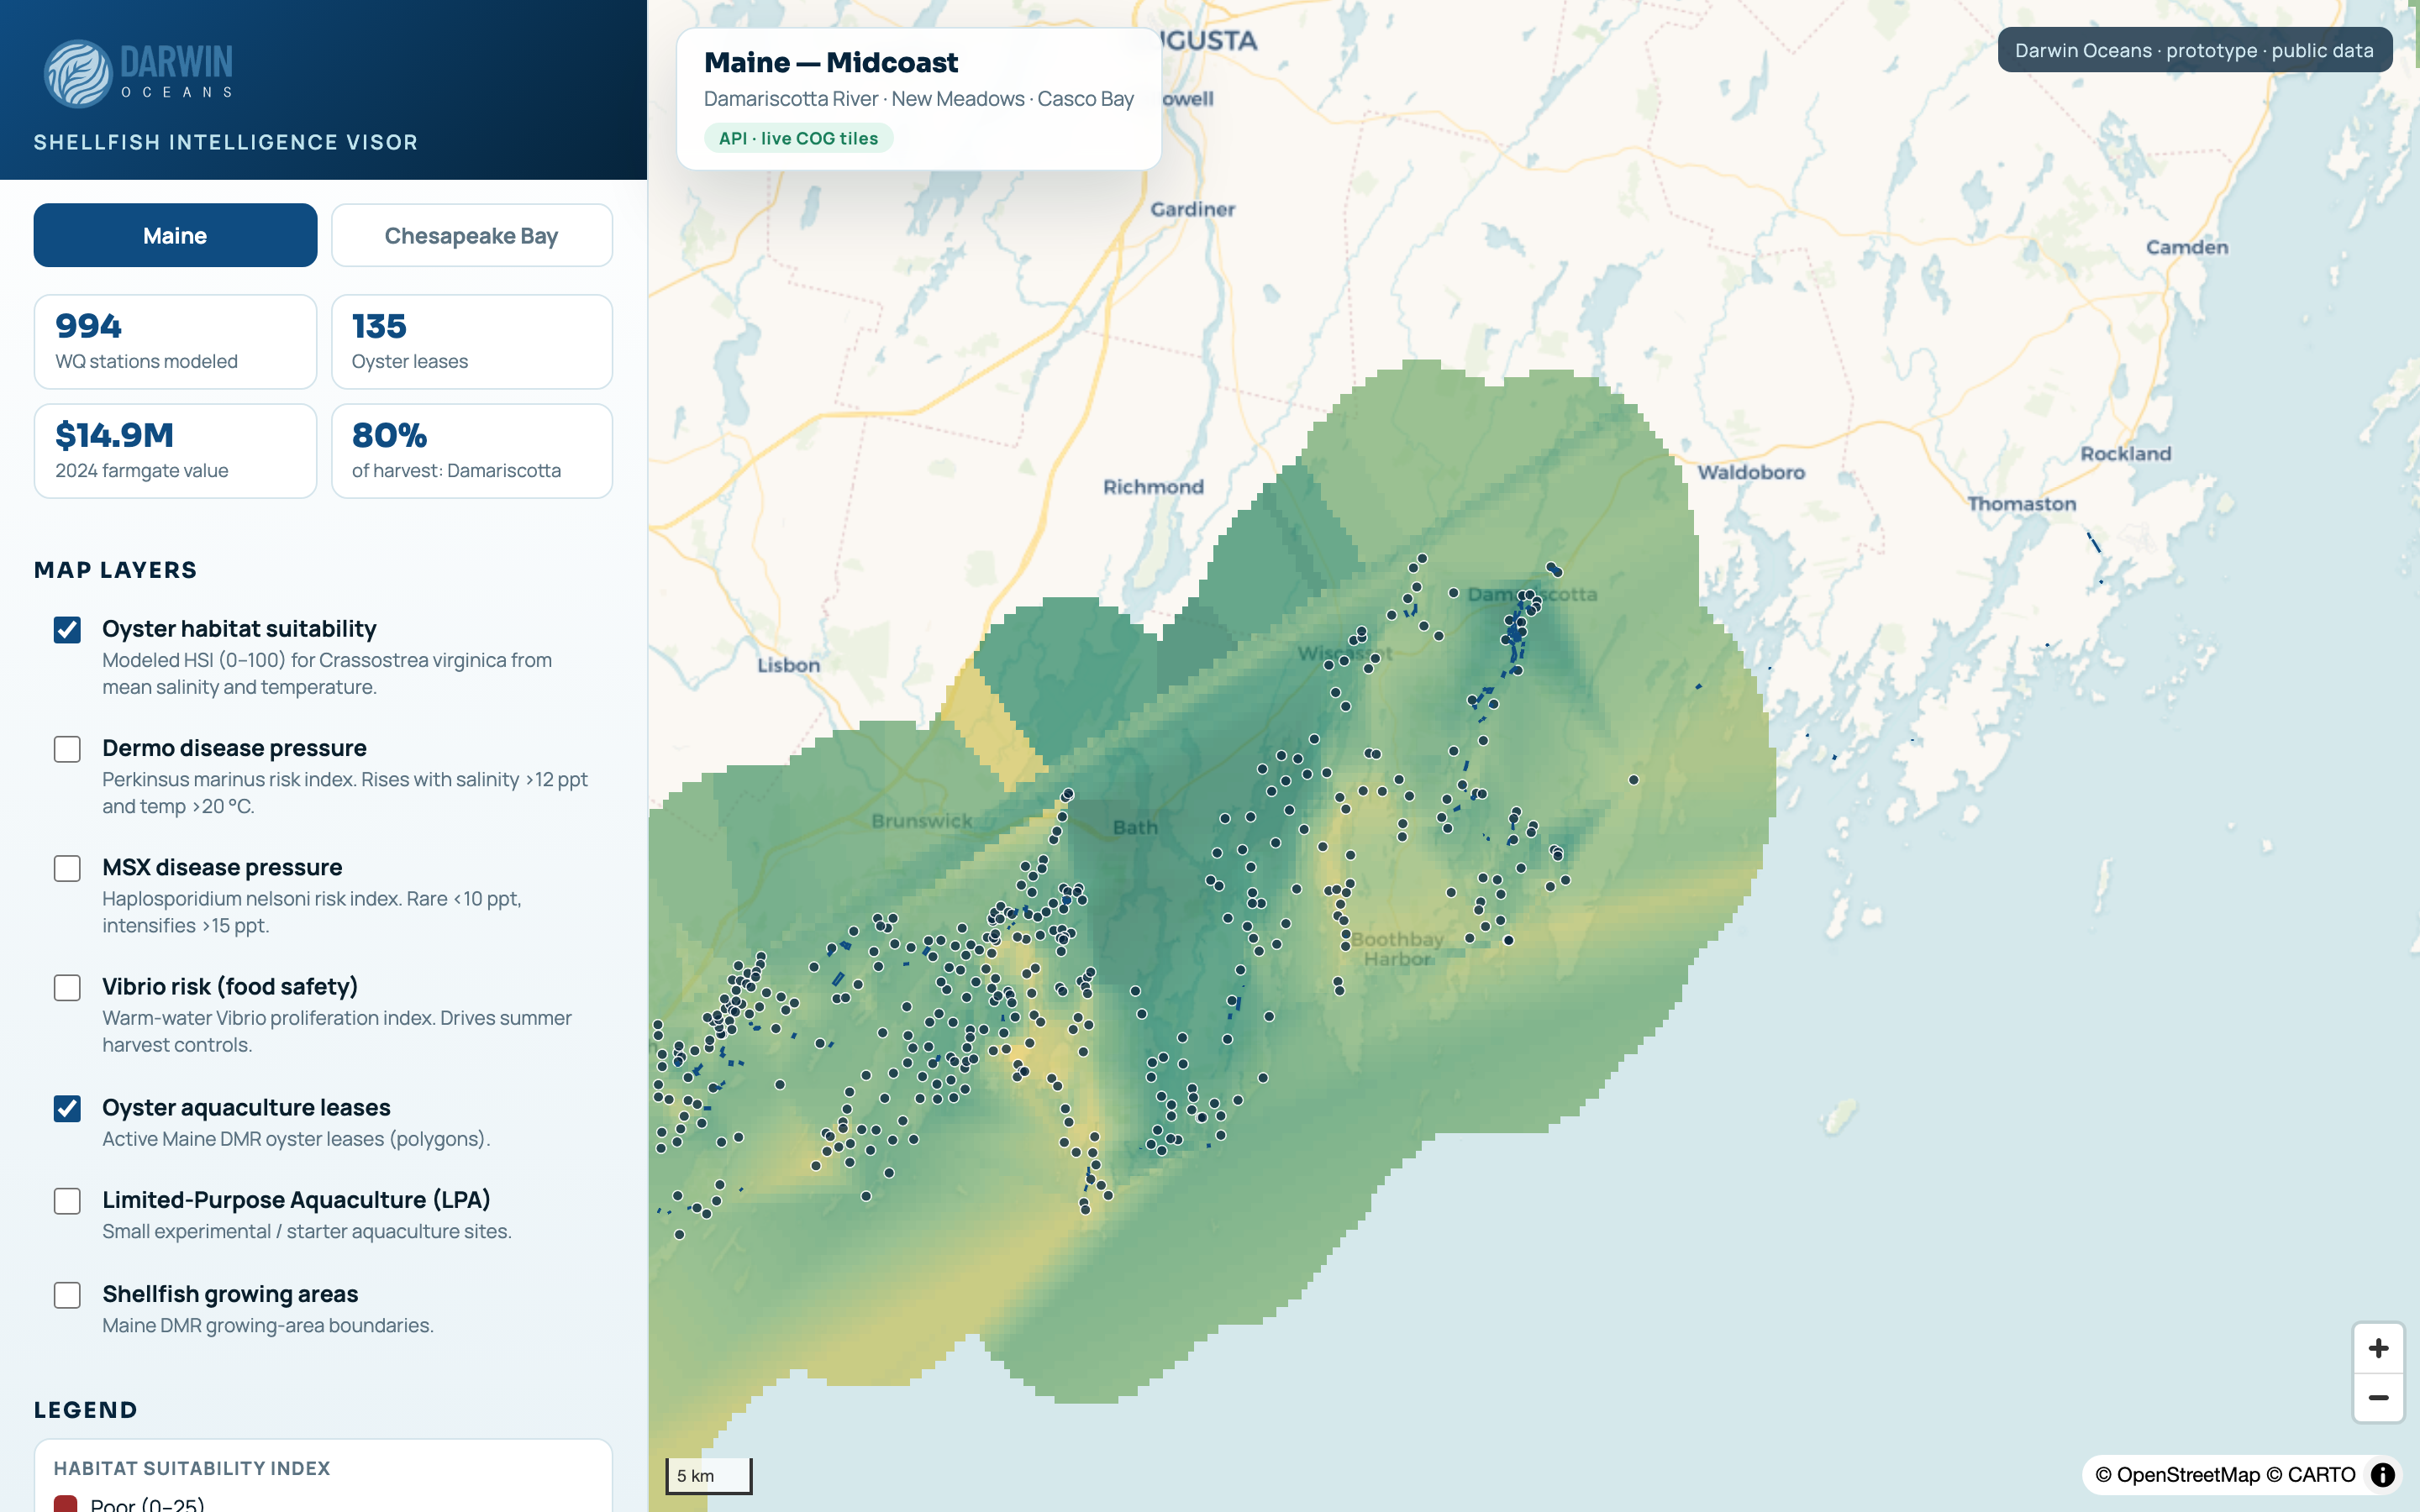
Task: Click the $14.9M farmgate value card
Action: (x=175, y=451)
